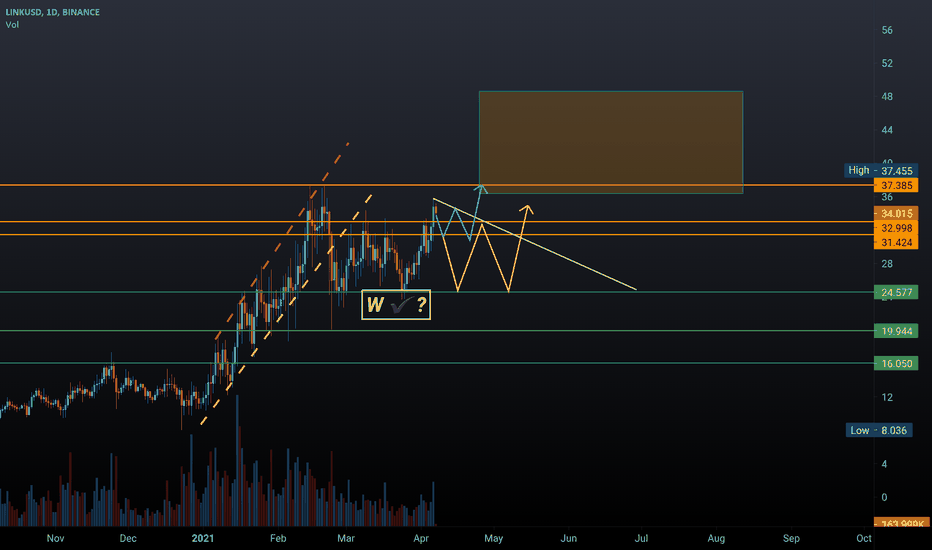932x550 pixels.
Task: Click Oct on the time axis
Action: pyautogui.click(x=864, y=538)
